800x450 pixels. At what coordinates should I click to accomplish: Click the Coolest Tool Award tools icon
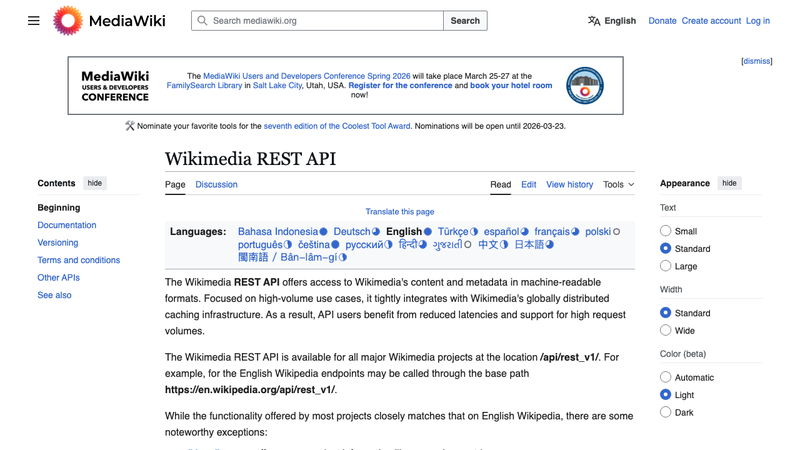pos(130,126)
